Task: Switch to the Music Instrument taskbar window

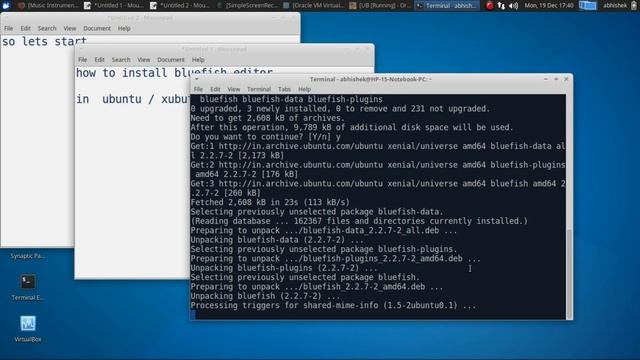Action: tap(47, 5)
